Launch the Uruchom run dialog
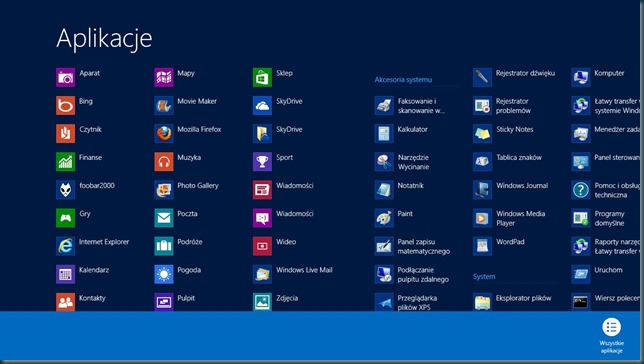 click(x=581, y=274)
